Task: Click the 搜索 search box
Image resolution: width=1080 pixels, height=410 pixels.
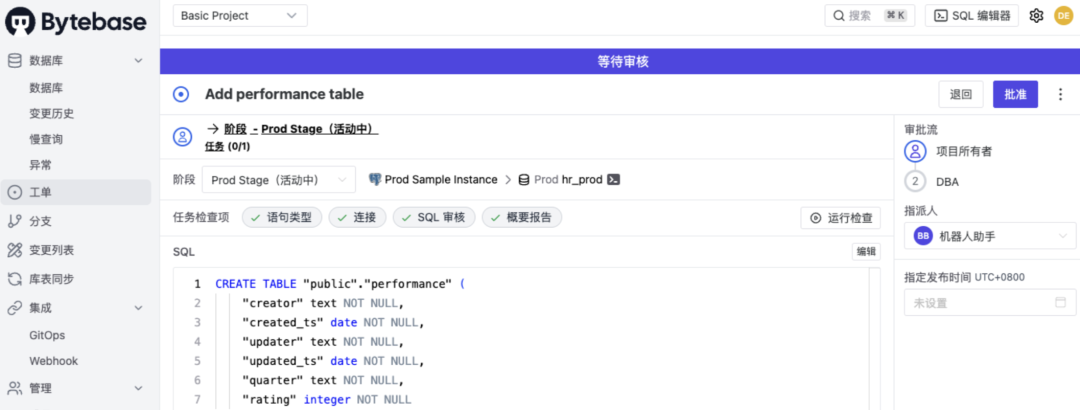Action: pyautogui.click(x=870, y=16)
